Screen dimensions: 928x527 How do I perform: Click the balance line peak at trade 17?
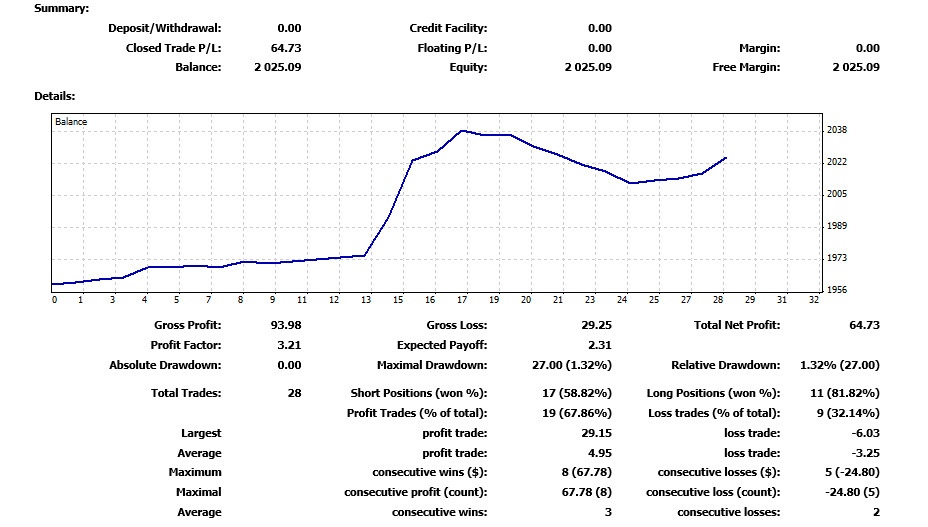coord(461,130)
